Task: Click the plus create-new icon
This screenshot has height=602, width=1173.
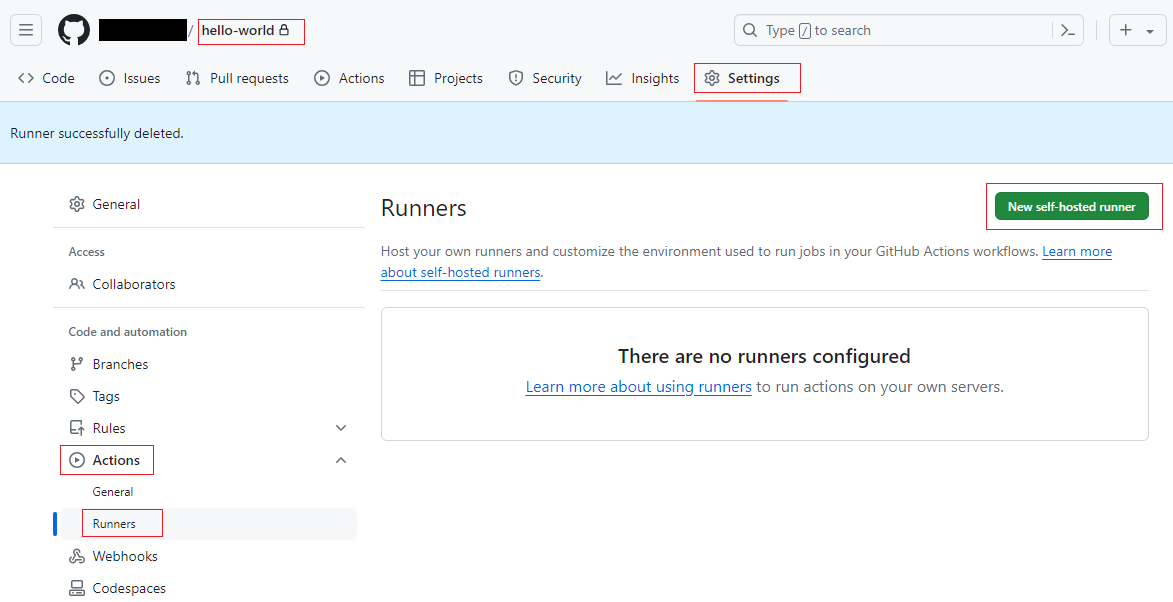Action: [1126, 31]
